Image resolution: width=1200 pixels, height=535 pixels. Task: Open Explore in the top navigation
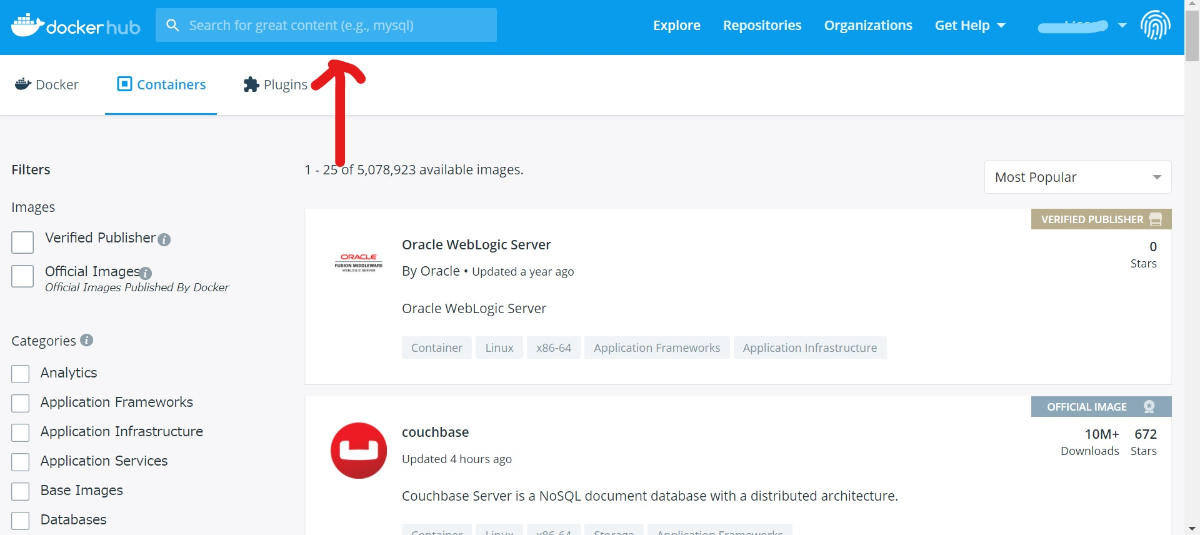click(677, 25)
